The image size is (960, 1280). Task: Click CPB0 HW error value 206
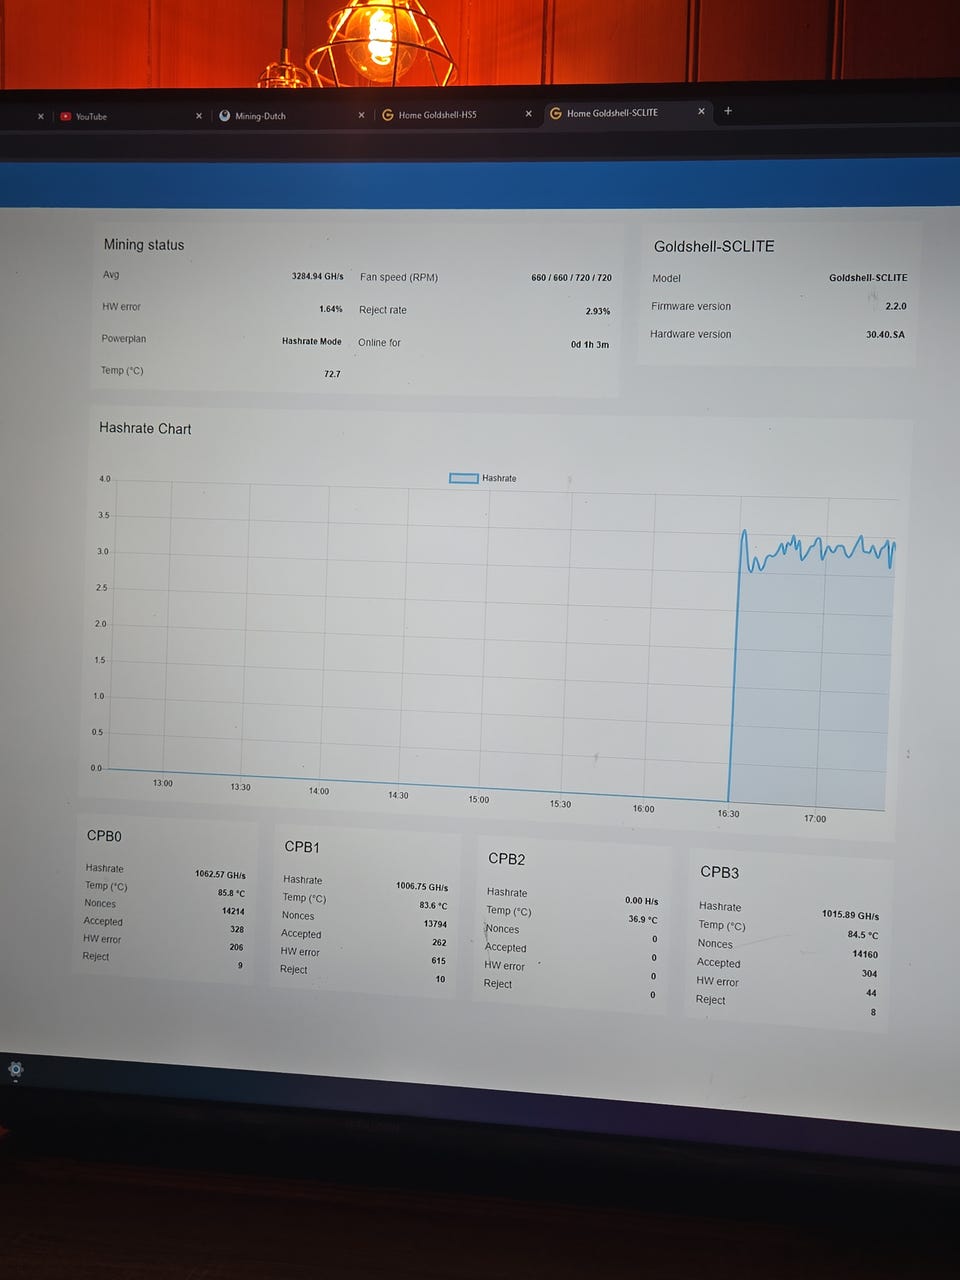(x=236, y=947)
